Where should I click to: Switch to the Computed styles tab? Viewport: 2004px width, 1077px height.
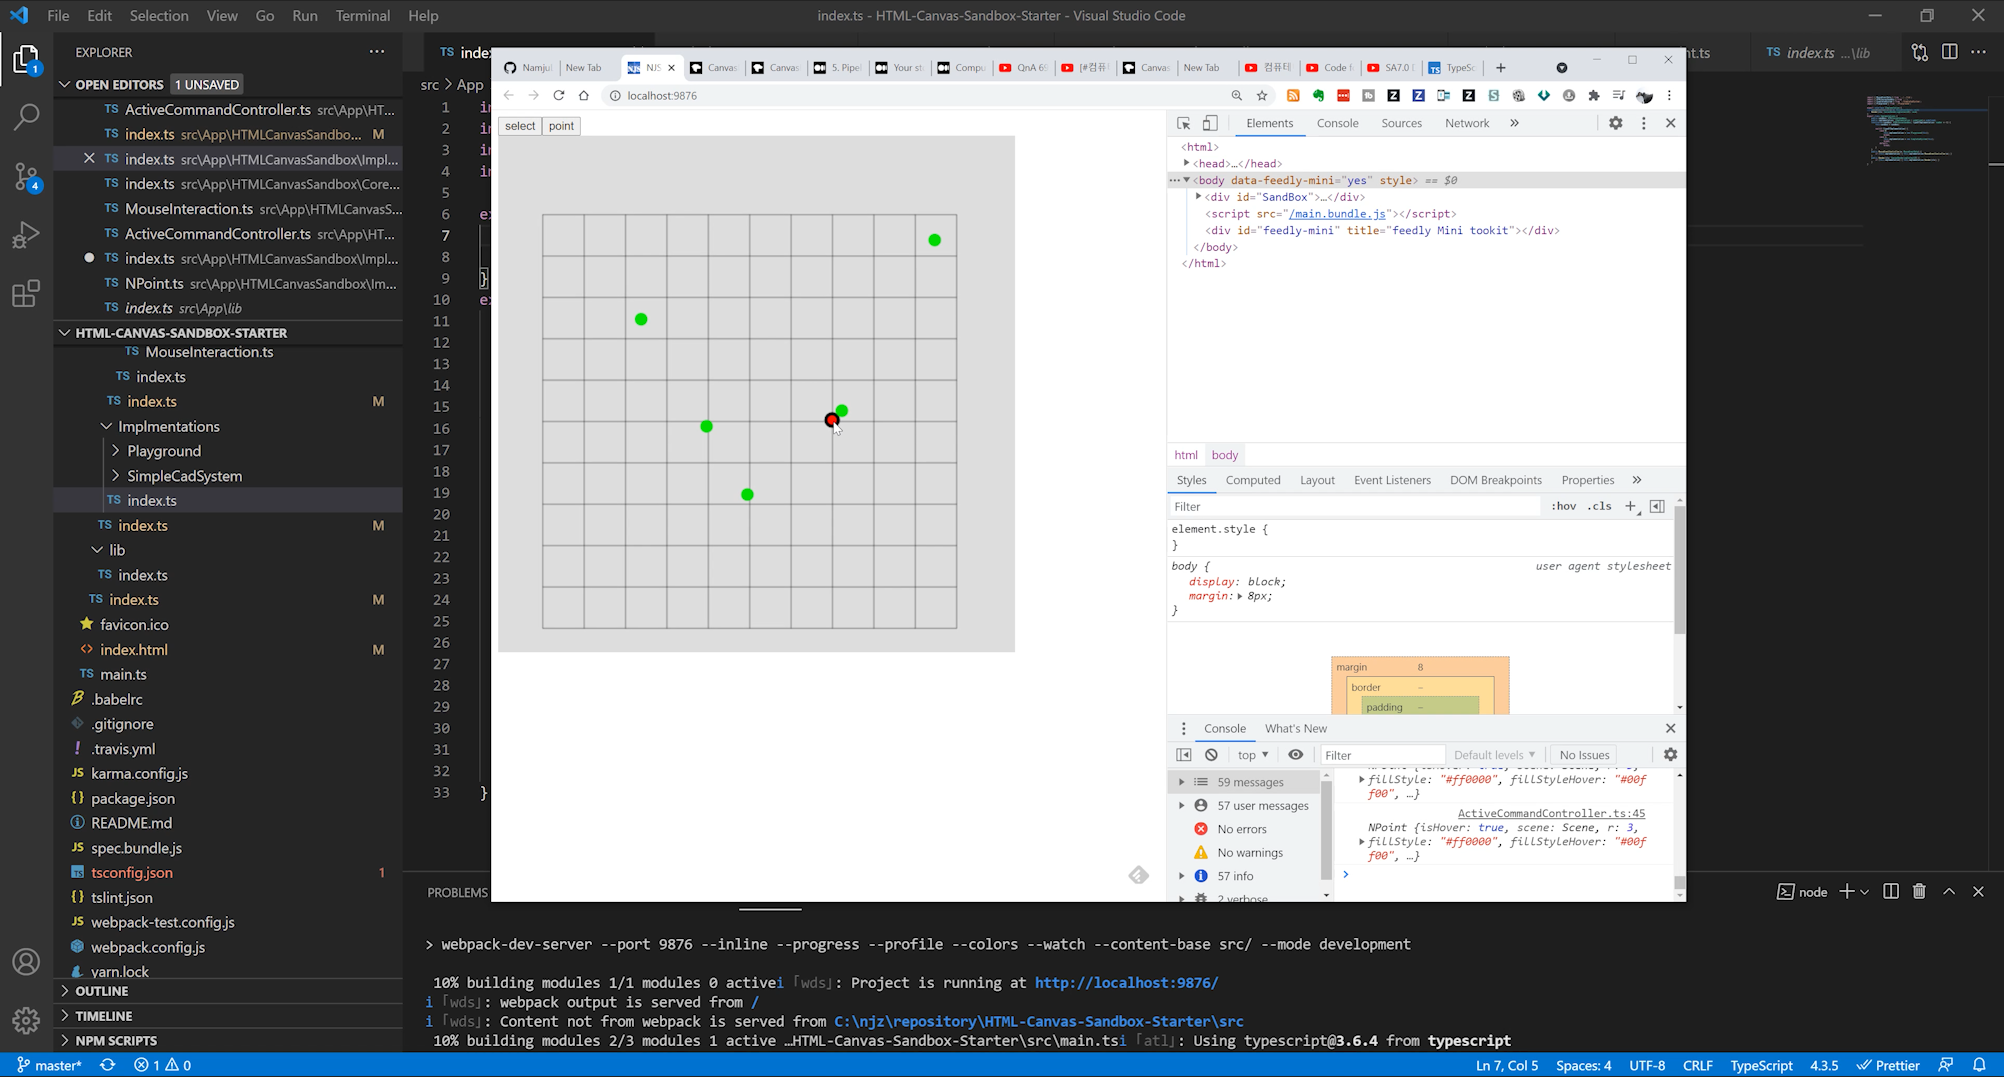tap(1253, 480)
